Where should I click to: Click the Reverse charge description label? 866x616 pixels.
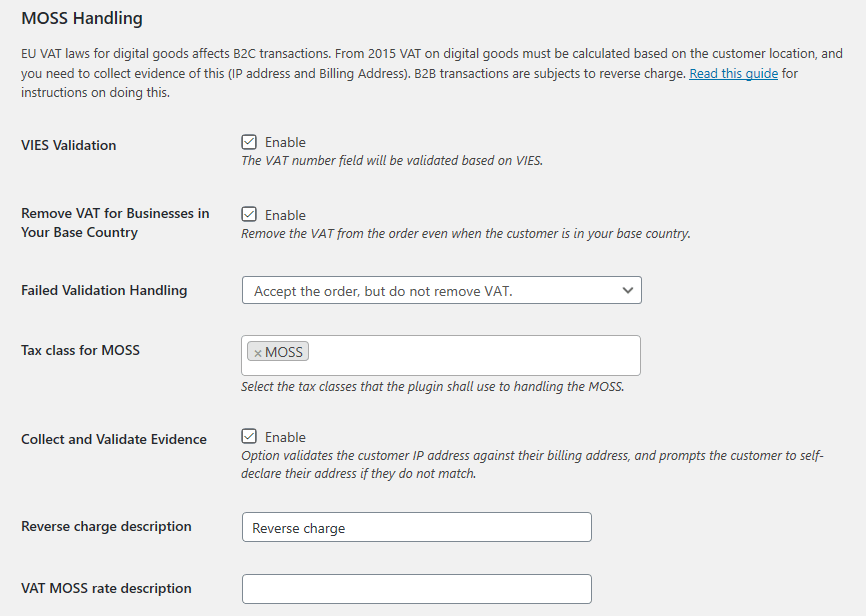click(106, 527)
